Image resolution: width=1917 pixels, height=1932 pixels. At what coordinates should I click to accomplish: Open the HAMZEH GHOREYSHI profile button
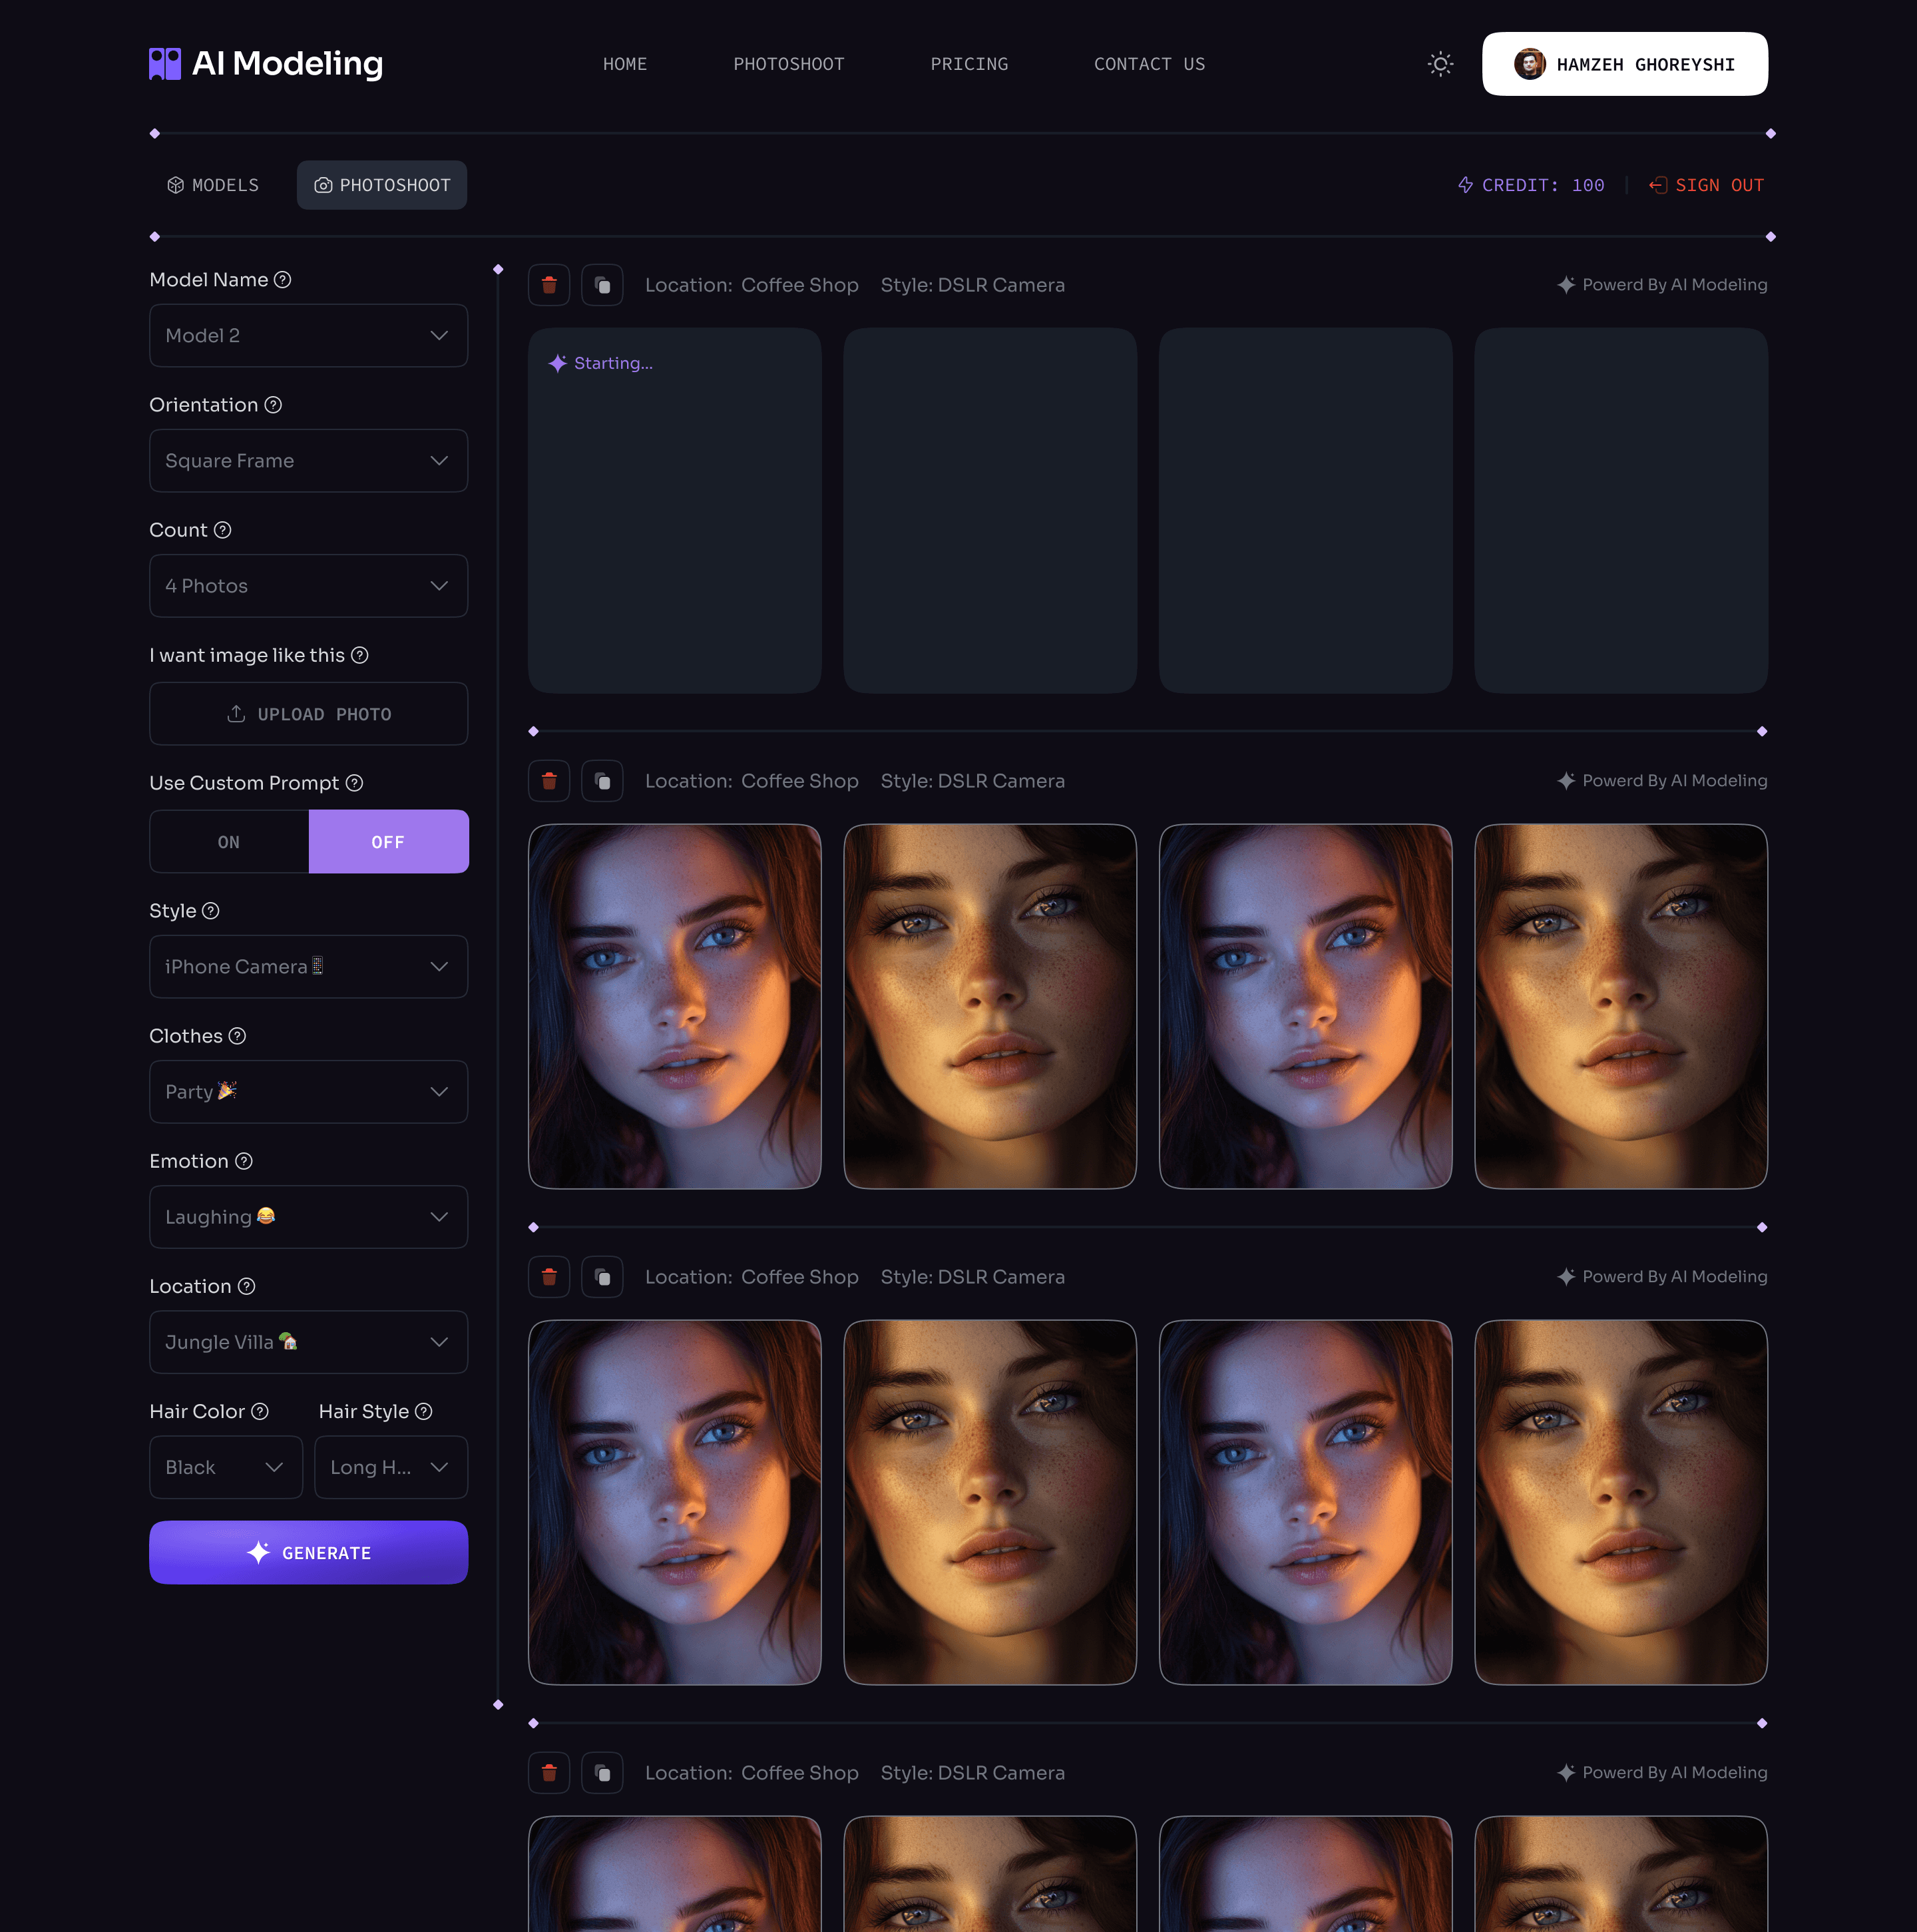1624,64
